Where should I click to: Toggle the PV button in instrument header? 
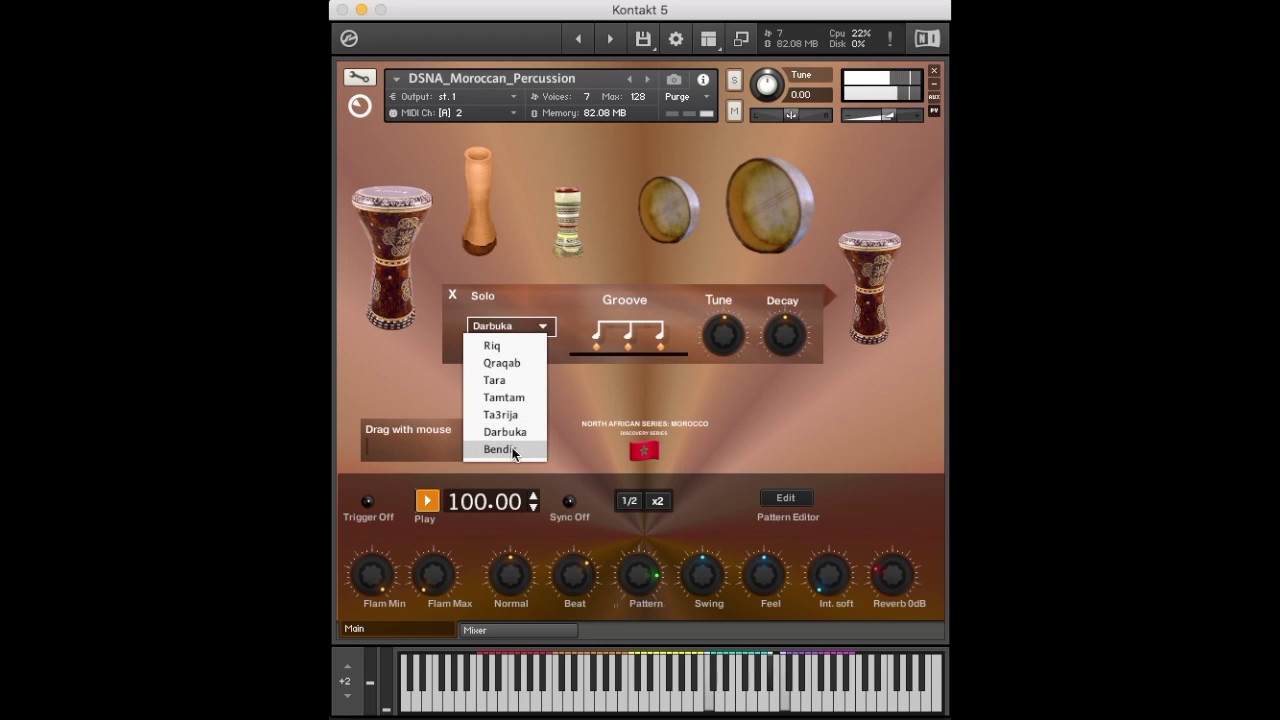click(x=934, y=111)
